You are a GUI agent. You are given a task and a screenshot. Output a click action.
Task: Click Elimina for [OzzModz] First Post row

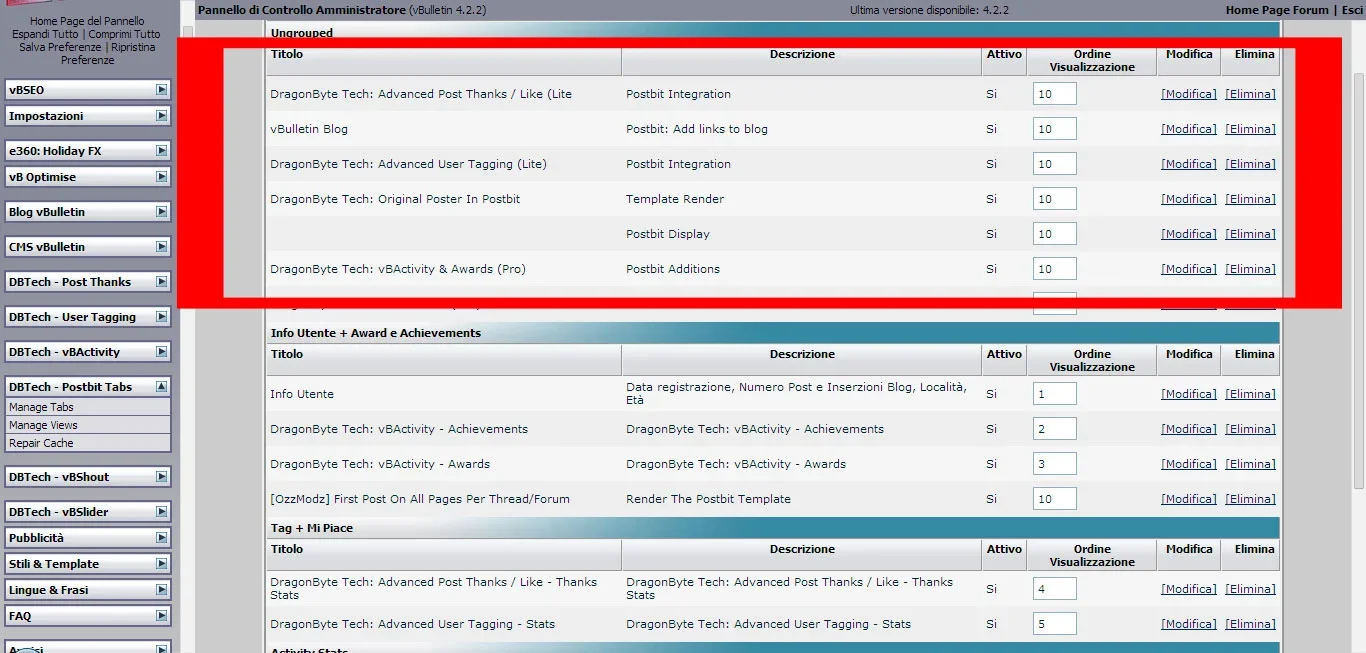1251,499
